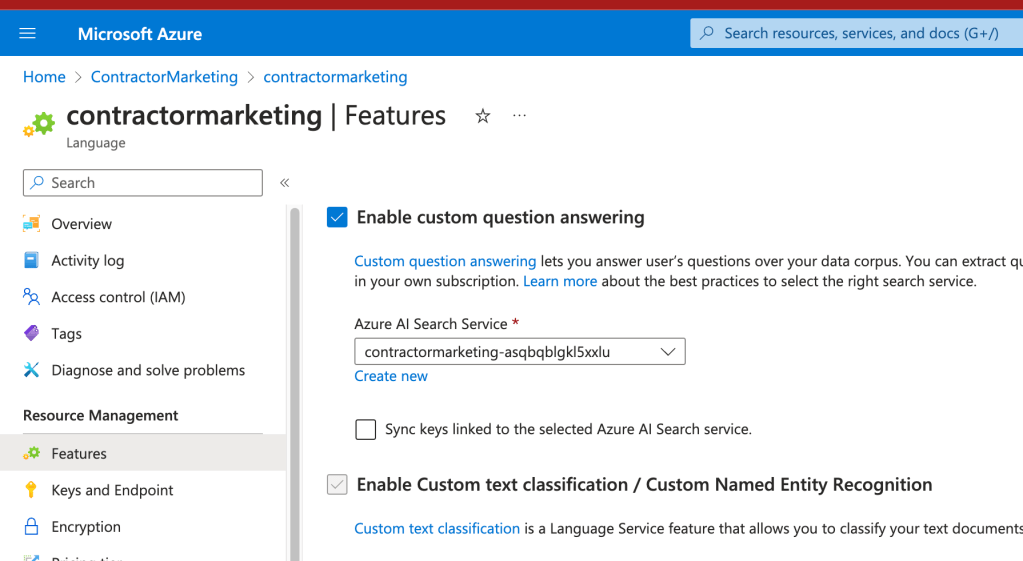The image size is (1023, 561).
Task: Focus the sidebar Search box
Action: (143, 183)
